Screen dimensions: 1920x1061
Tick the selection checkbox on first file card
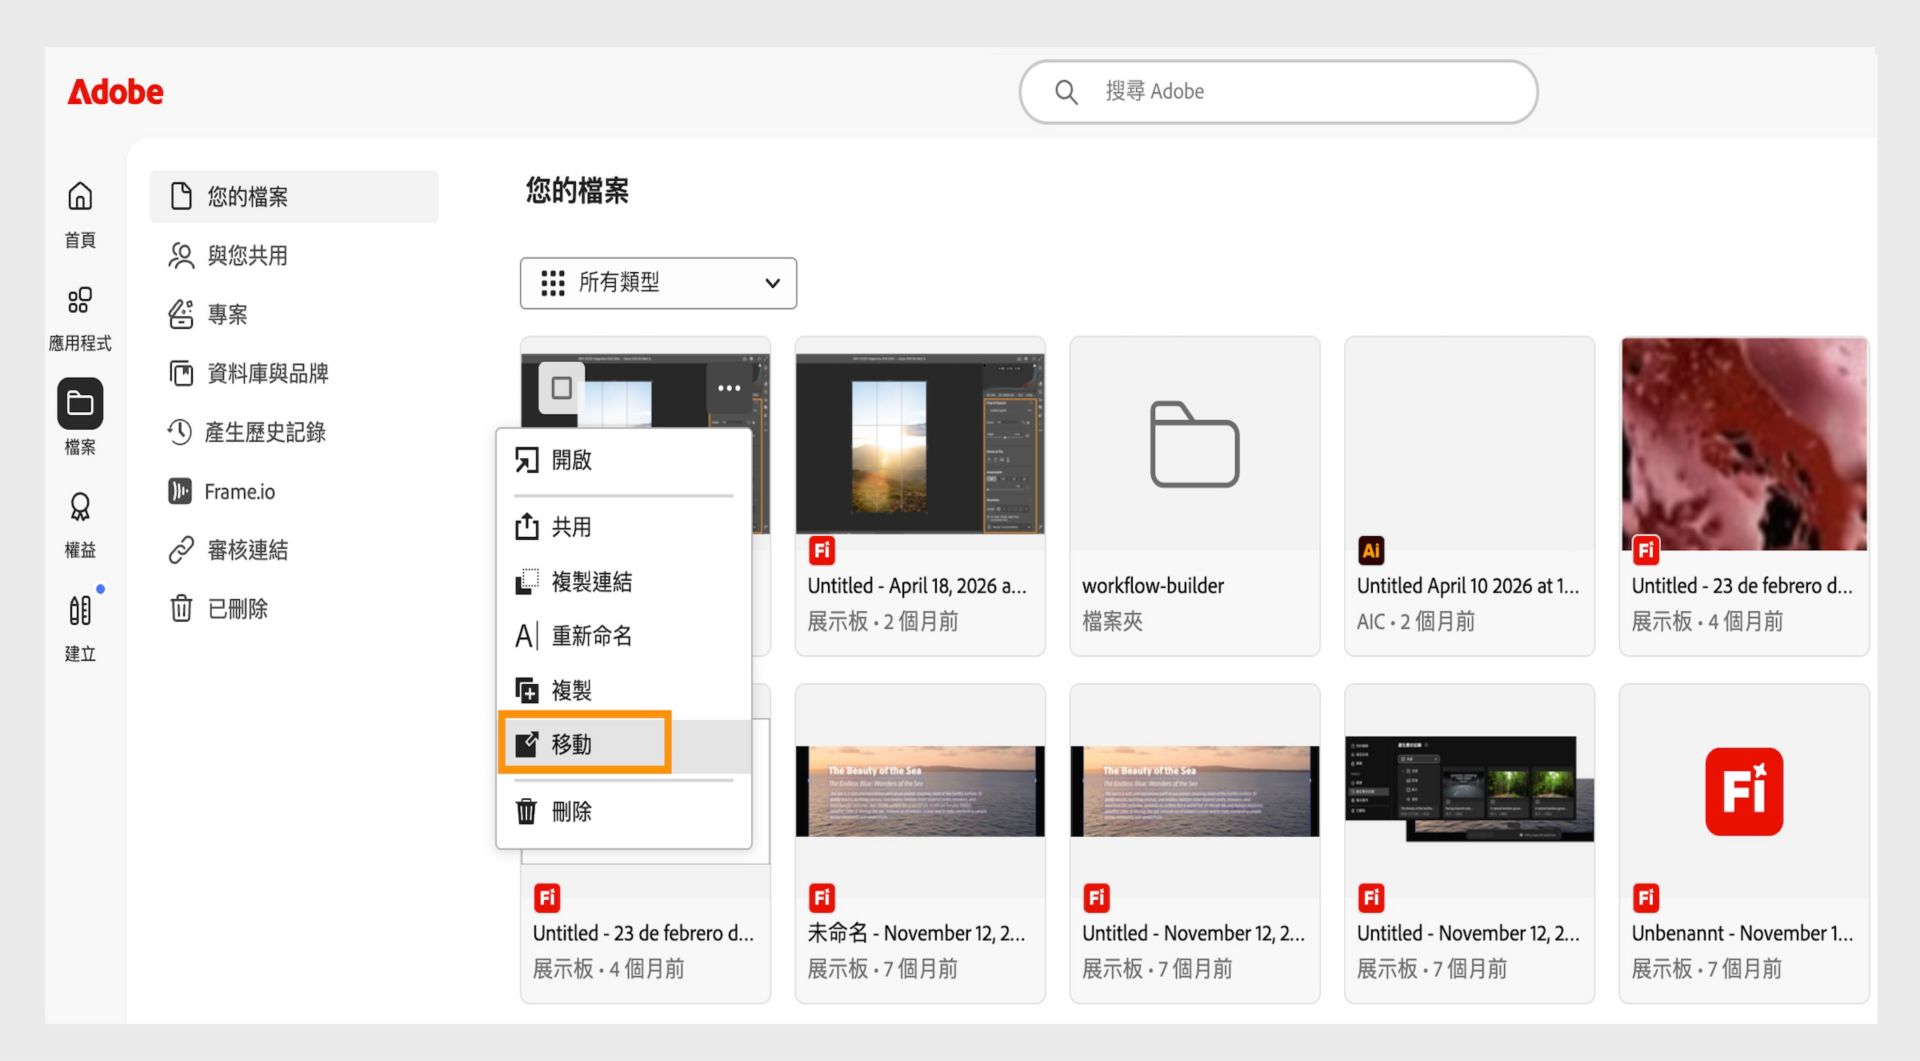[x=561, y=388]
